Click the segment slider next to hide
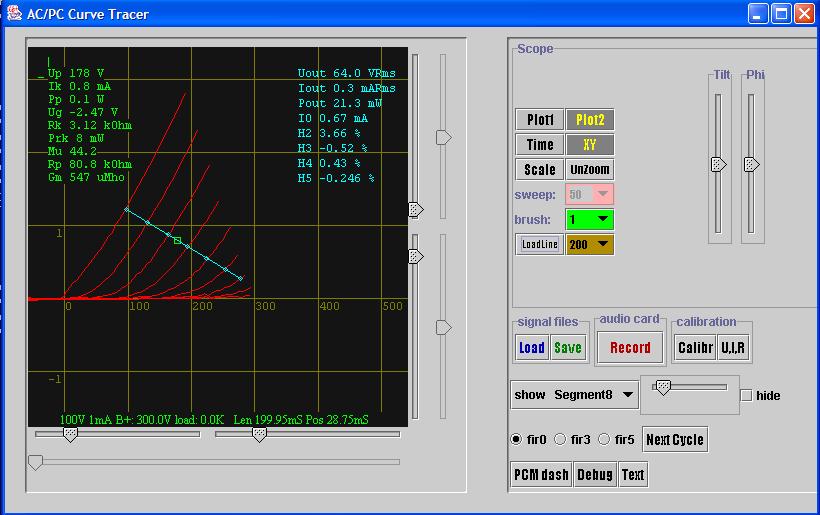Viewport: 820px width, 515px height. [663, 387]
